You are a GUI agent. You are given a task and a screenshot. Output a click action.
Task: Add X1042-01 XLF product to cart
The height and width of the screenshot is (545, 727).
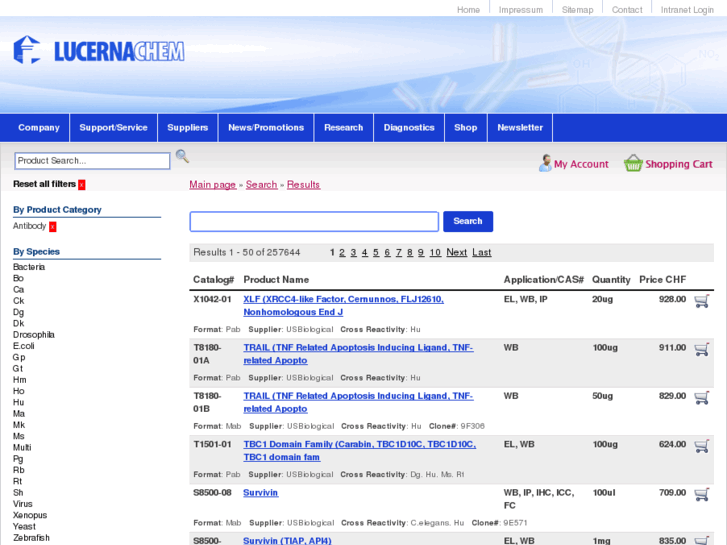[701, 301]
